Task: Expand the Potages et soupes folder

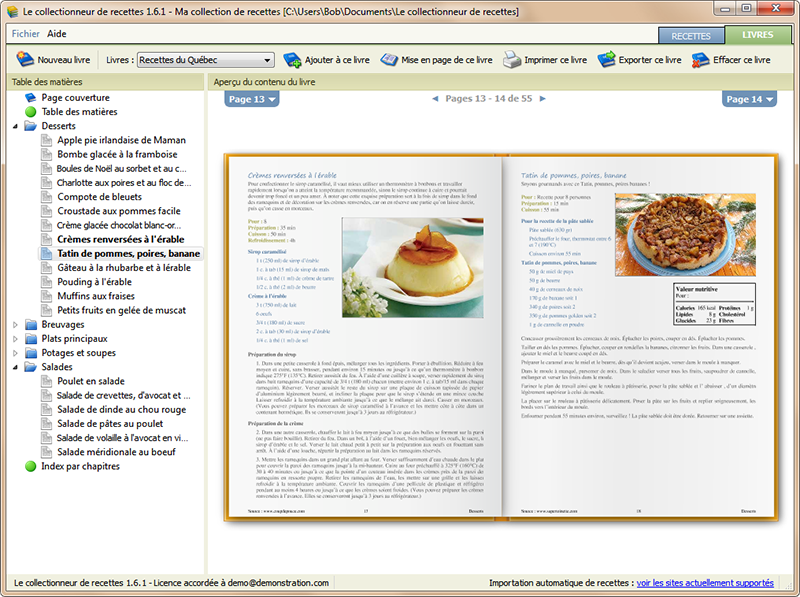Action: click(x=15, y=353)
